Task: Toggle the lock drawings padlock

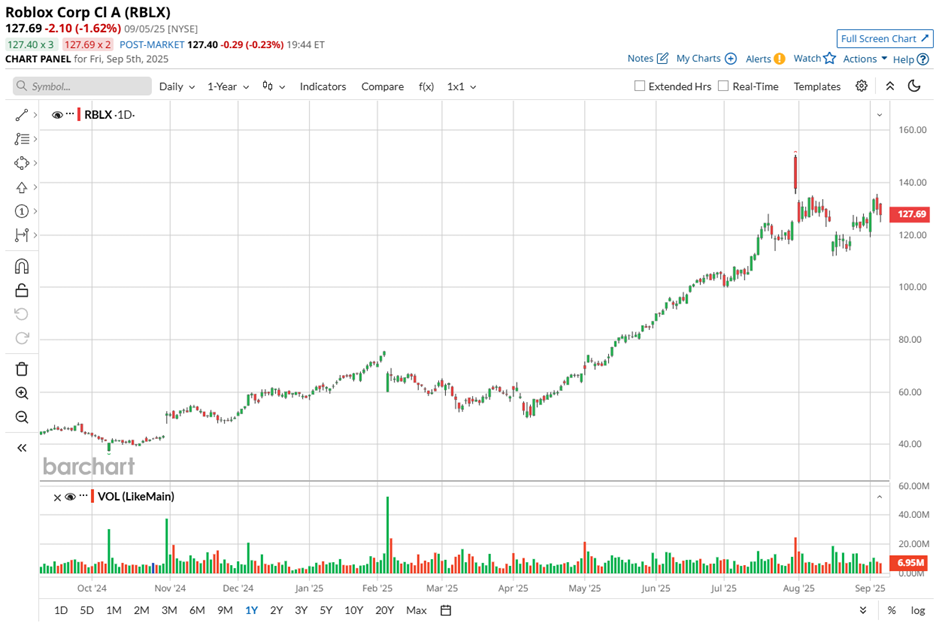Action: [21, 290]
